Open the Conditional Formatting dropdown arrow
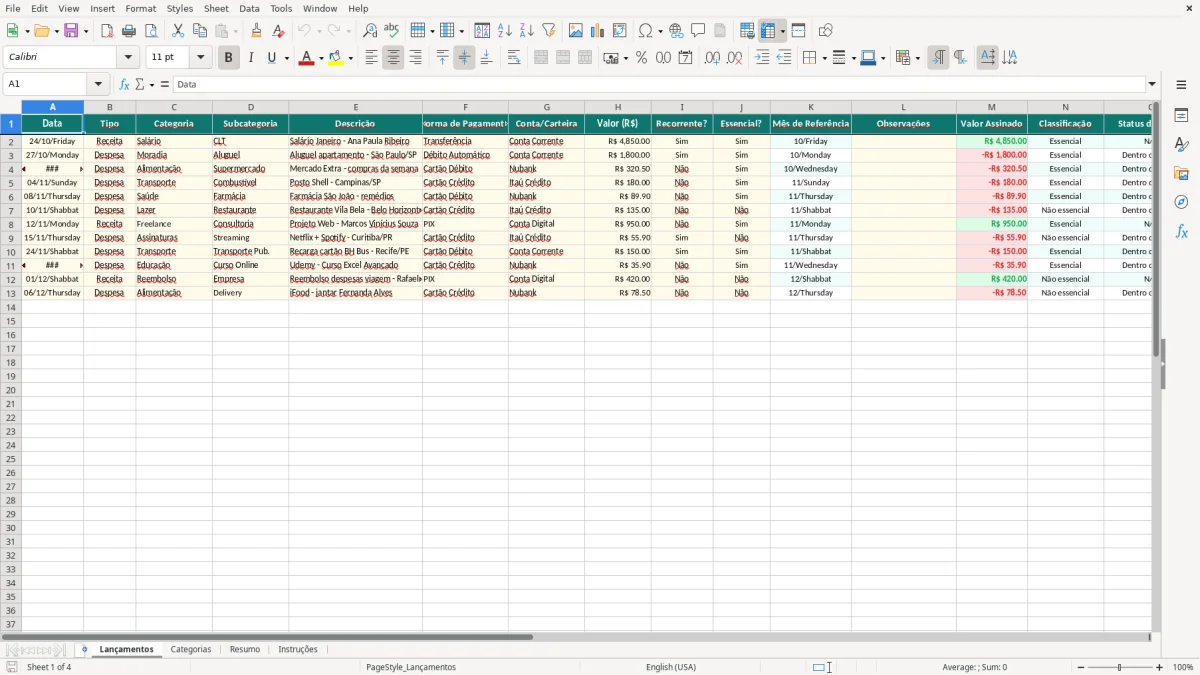This screenshot has width=1200, height=675. [x=917, y=58]
